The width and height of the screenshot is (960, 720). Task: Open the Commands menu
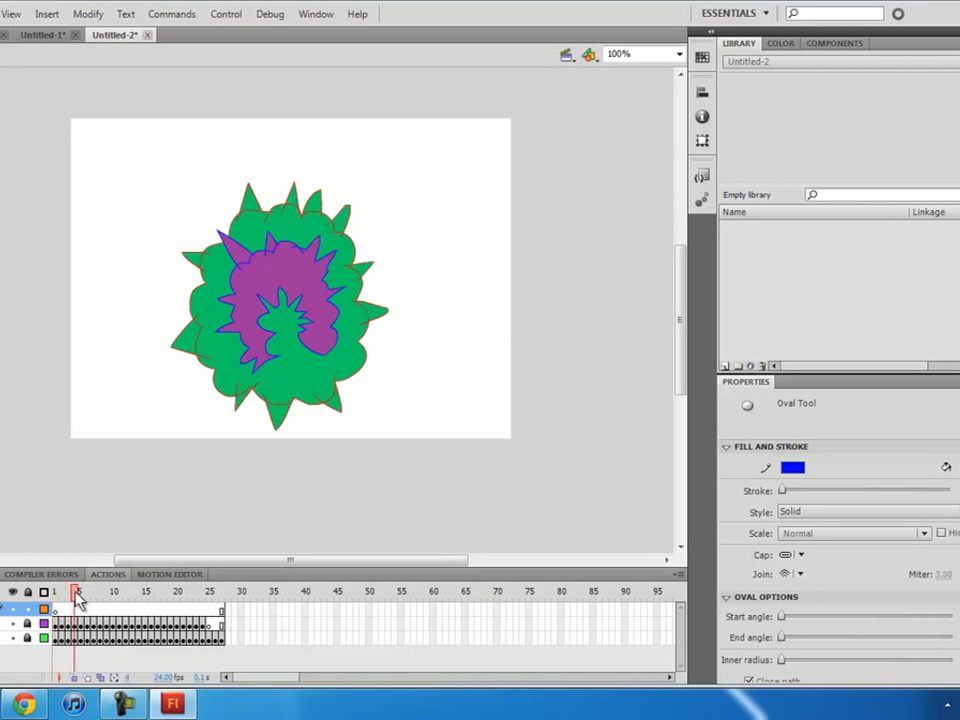click(x=171, y=14)
